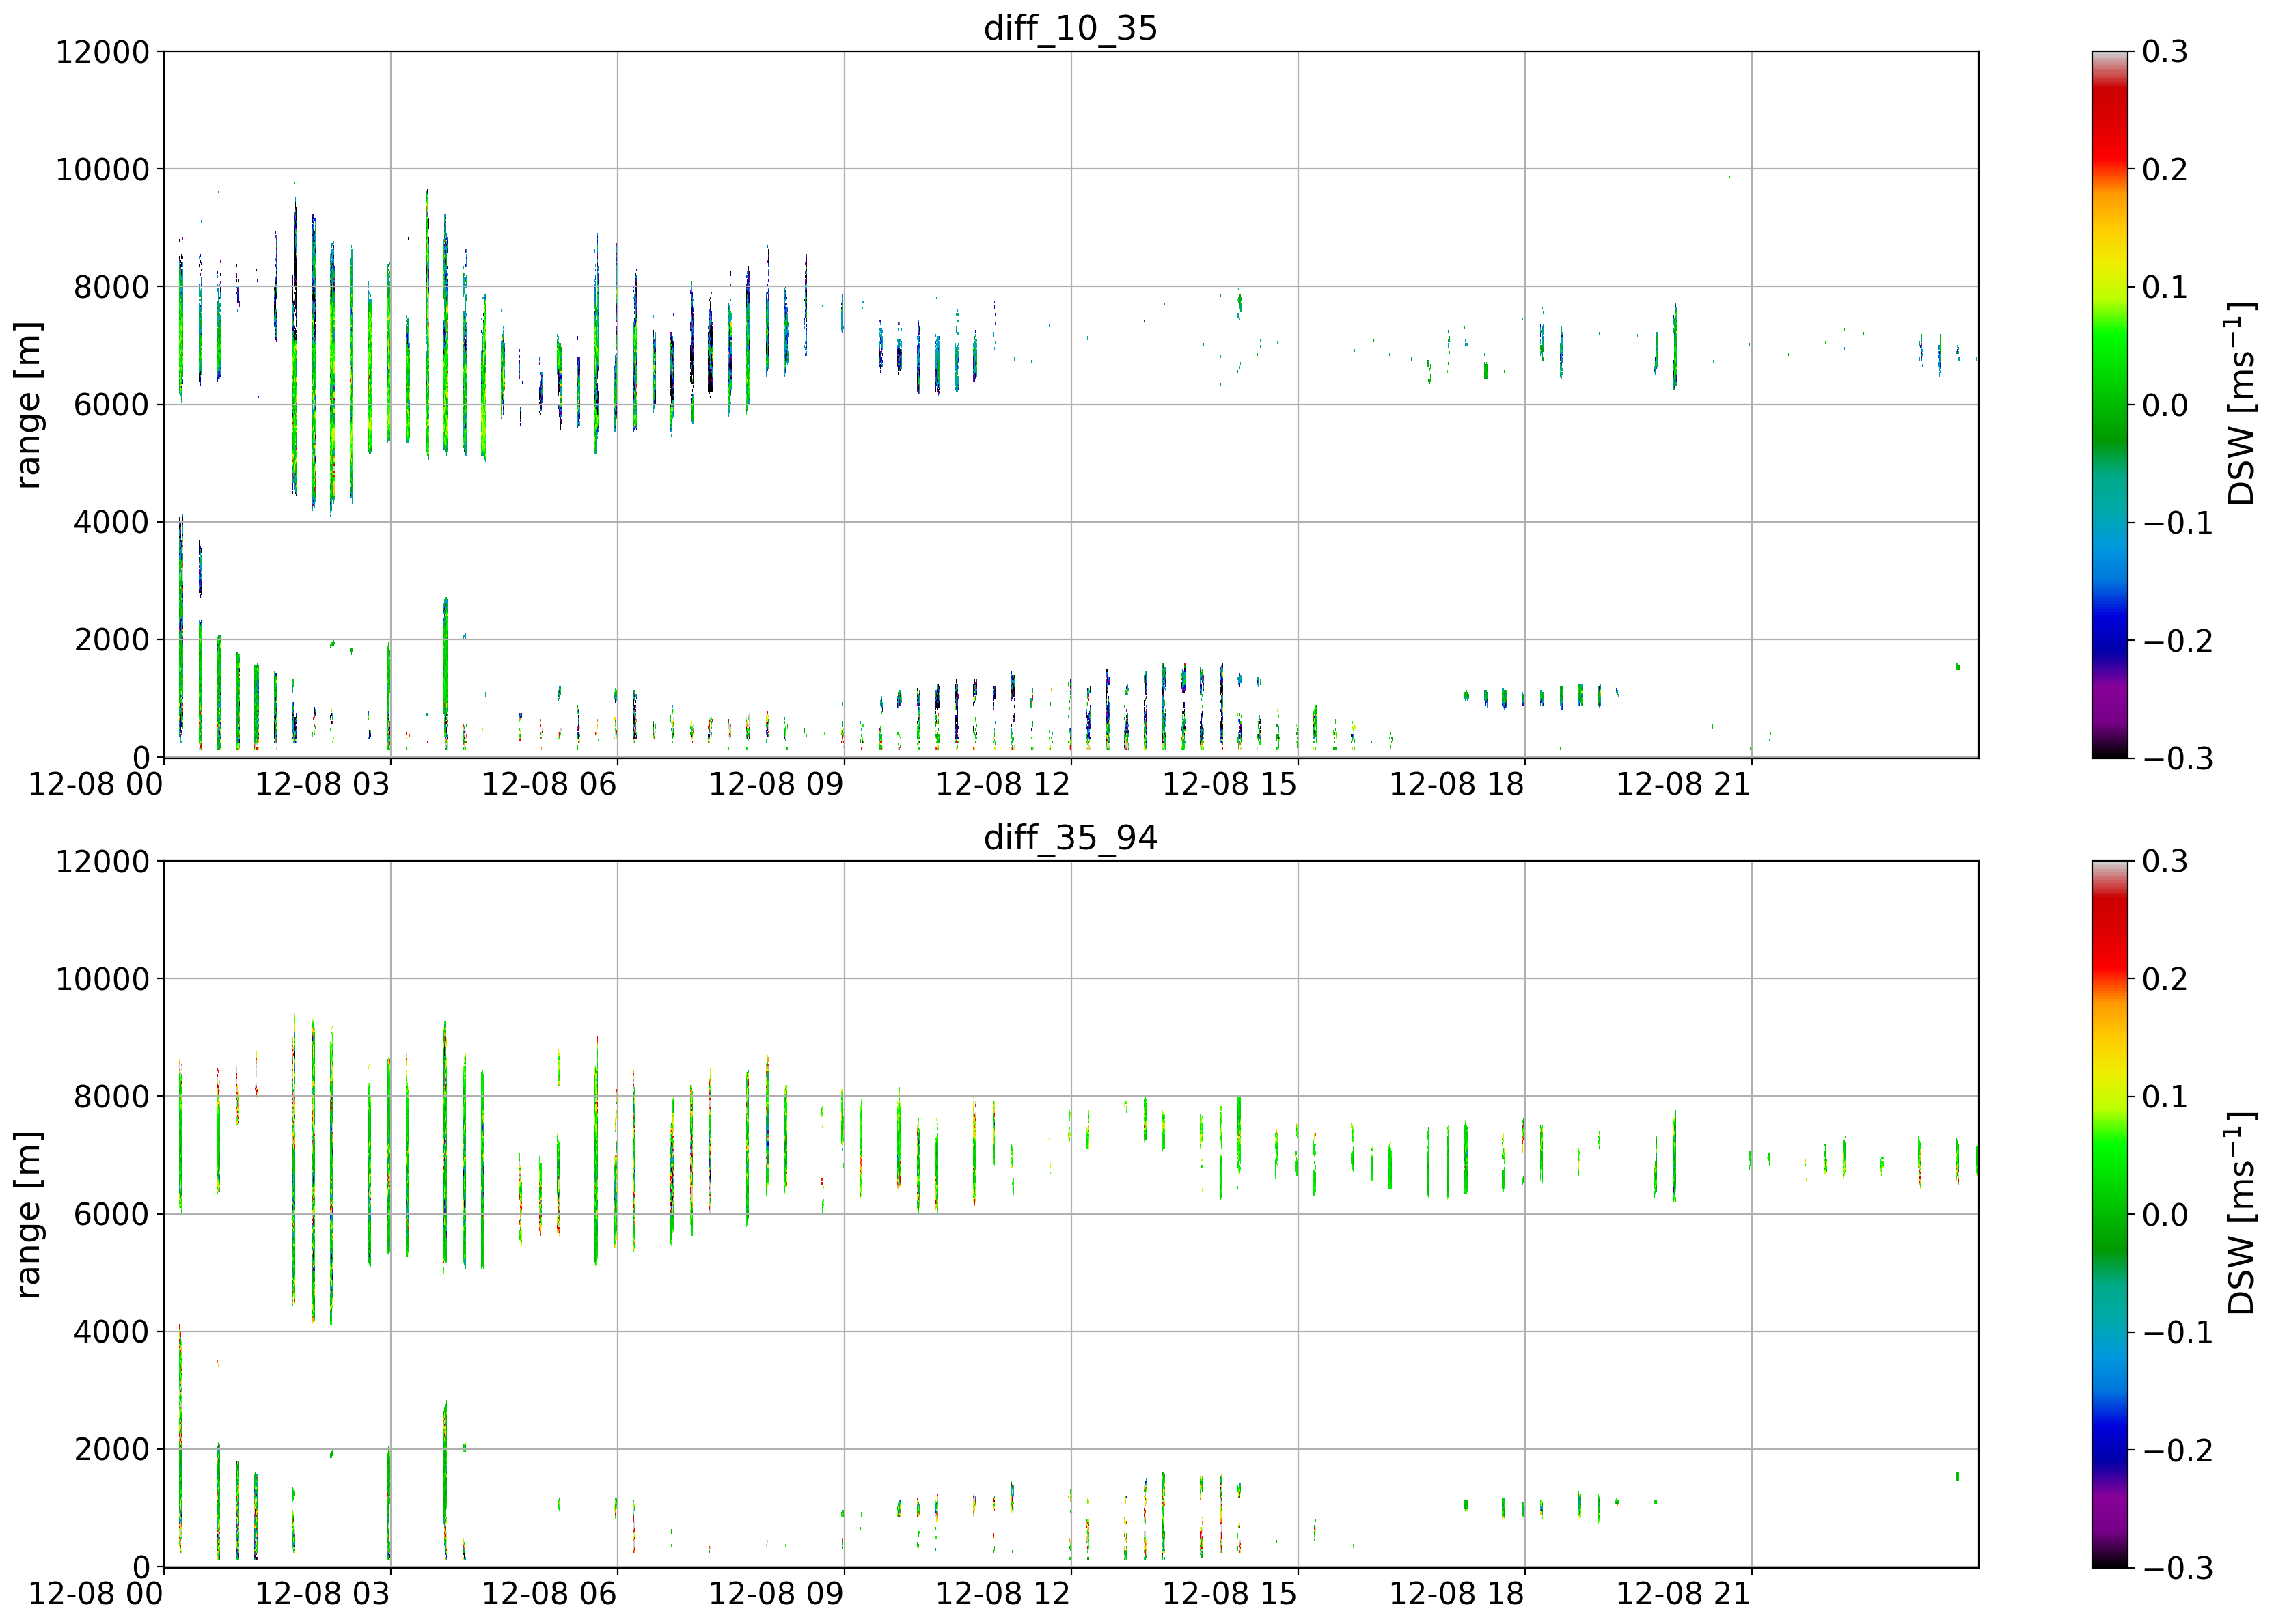2274x1624 pixels.
Task: Click the 0.2 tick on bottom colorbar
Action: click(2165, 980)
